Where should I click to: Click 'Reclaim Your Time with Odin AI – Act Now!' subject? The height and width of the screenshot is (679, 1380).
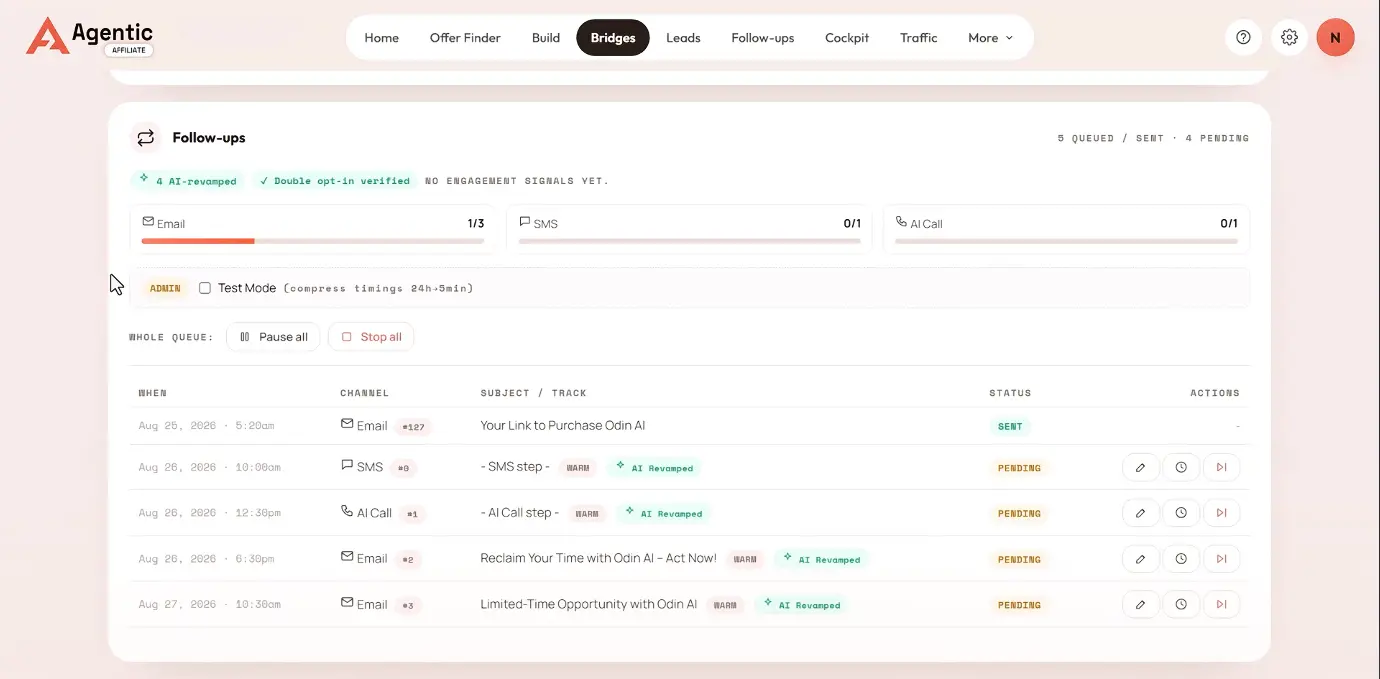tap(598, 558)
